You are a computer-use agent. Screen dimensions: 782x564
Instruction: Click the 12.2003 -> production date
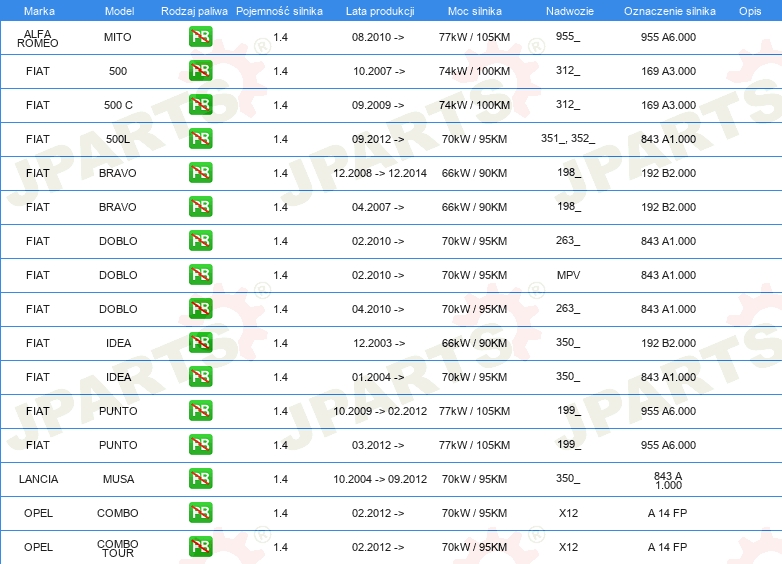[379, 343]
